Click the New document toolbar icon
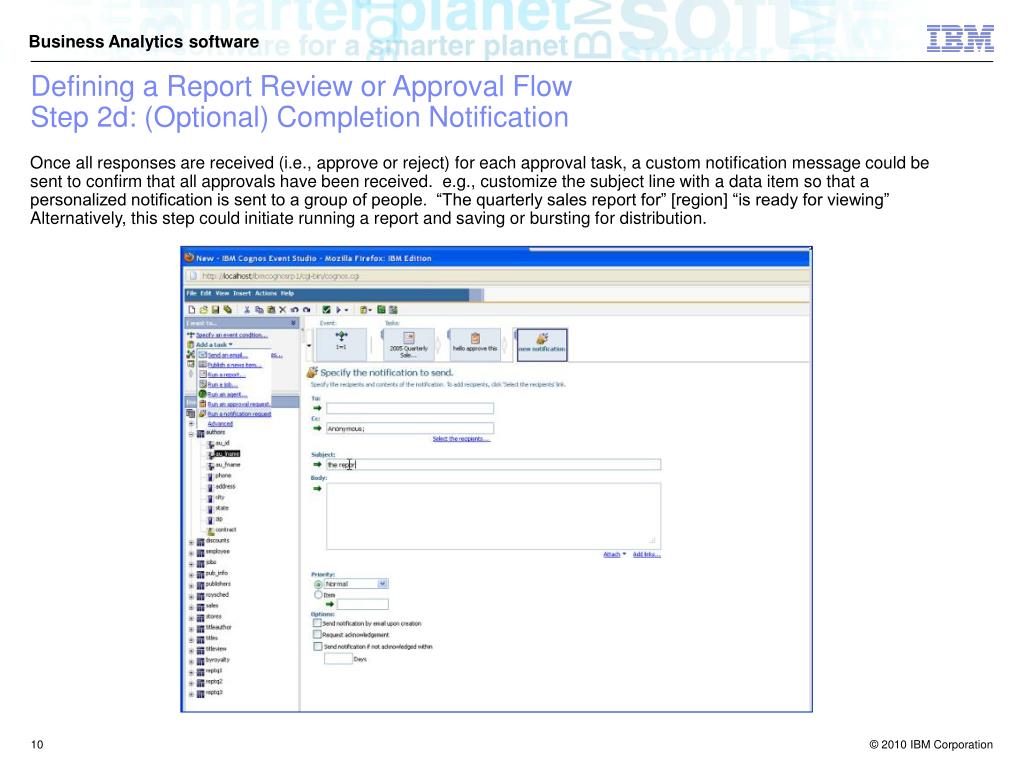The image size is (1024, 768). tap(192, 310)
